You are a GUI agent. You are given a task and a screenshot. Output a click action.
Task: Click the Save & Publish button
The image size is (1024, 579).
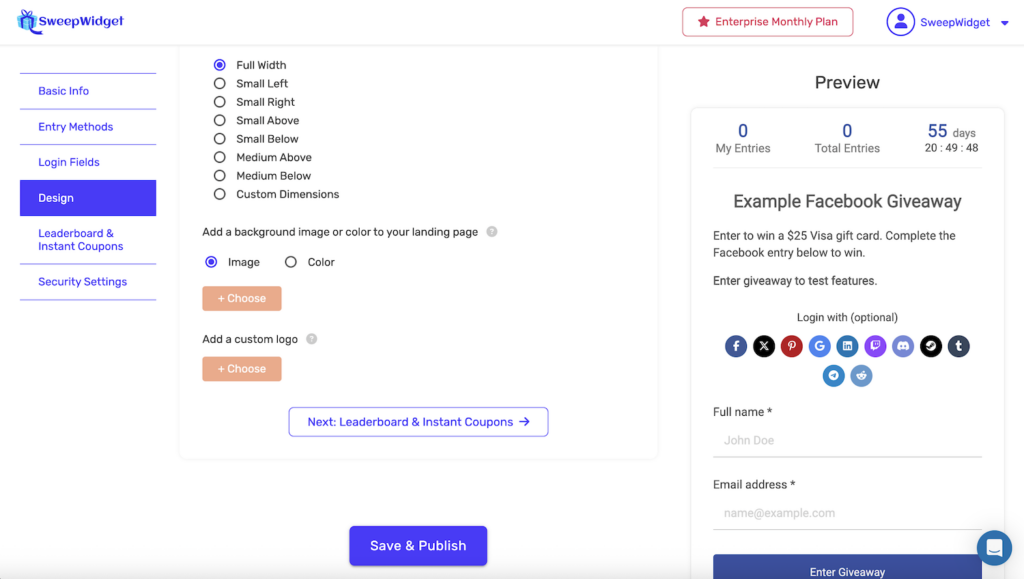pos(418,546)
